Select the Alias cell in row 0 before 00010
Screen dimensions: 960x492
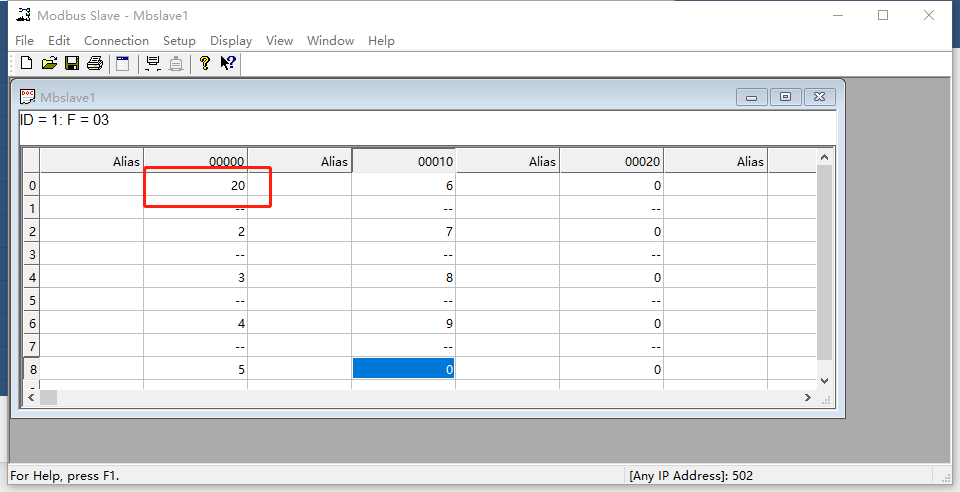point(299,185)
